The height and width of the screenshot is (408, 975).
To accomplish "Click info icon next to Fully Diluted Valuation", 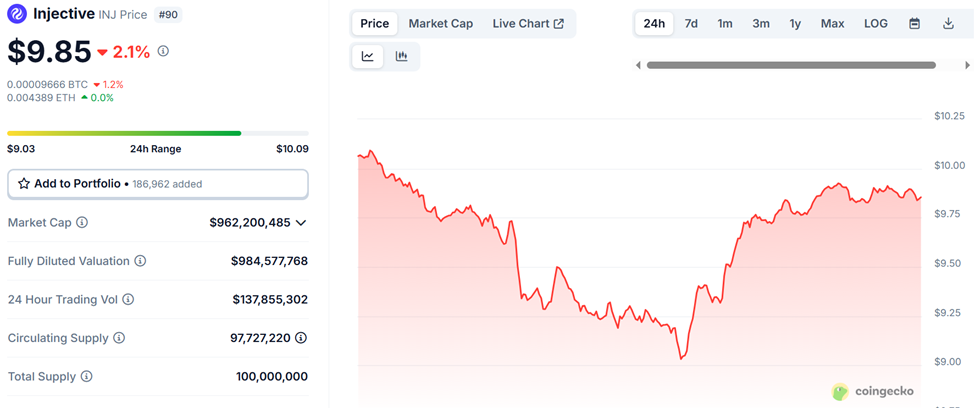I will 141,261.
